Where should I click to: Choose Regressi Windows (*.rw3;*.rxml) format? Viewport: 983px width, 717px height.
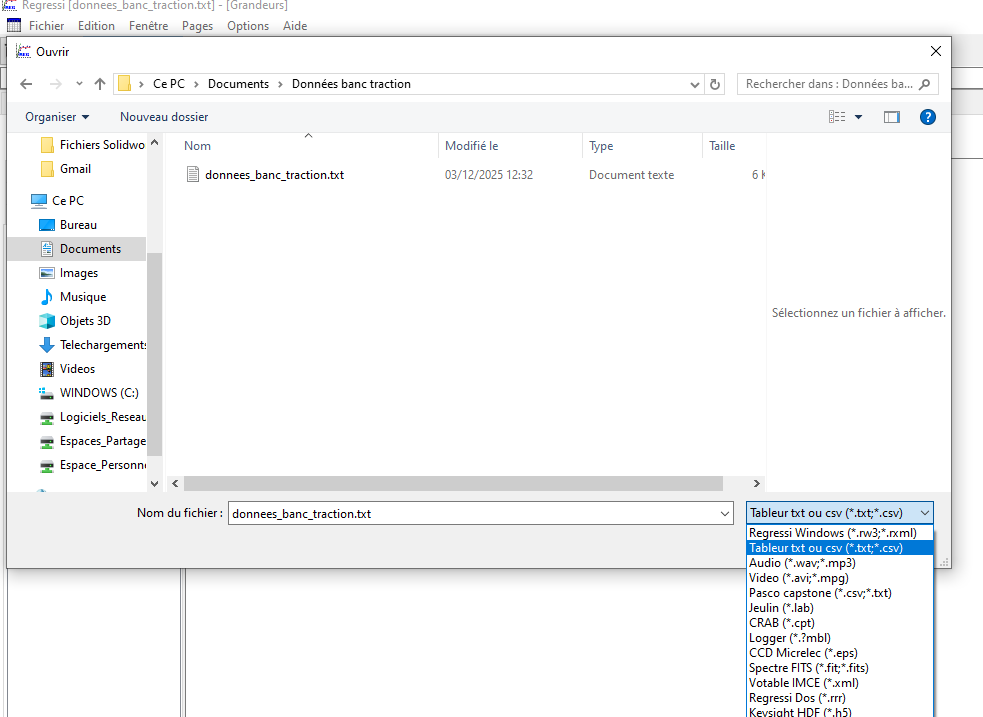[832, 533]
